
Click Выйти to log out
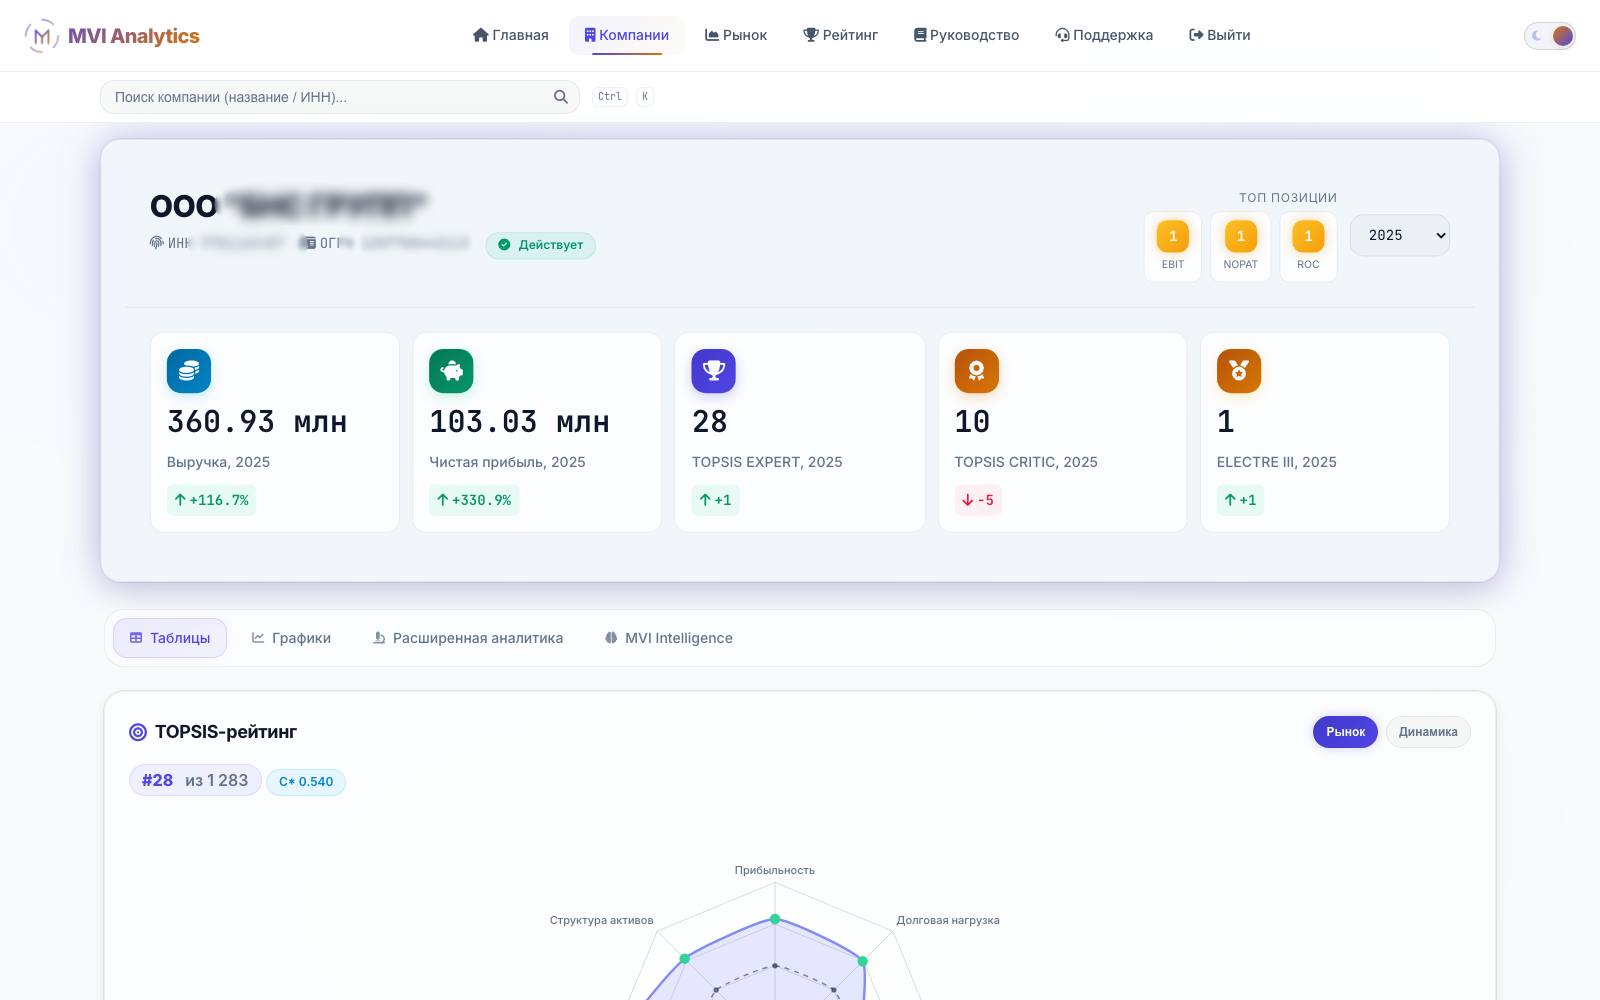tap(1220, 35)
